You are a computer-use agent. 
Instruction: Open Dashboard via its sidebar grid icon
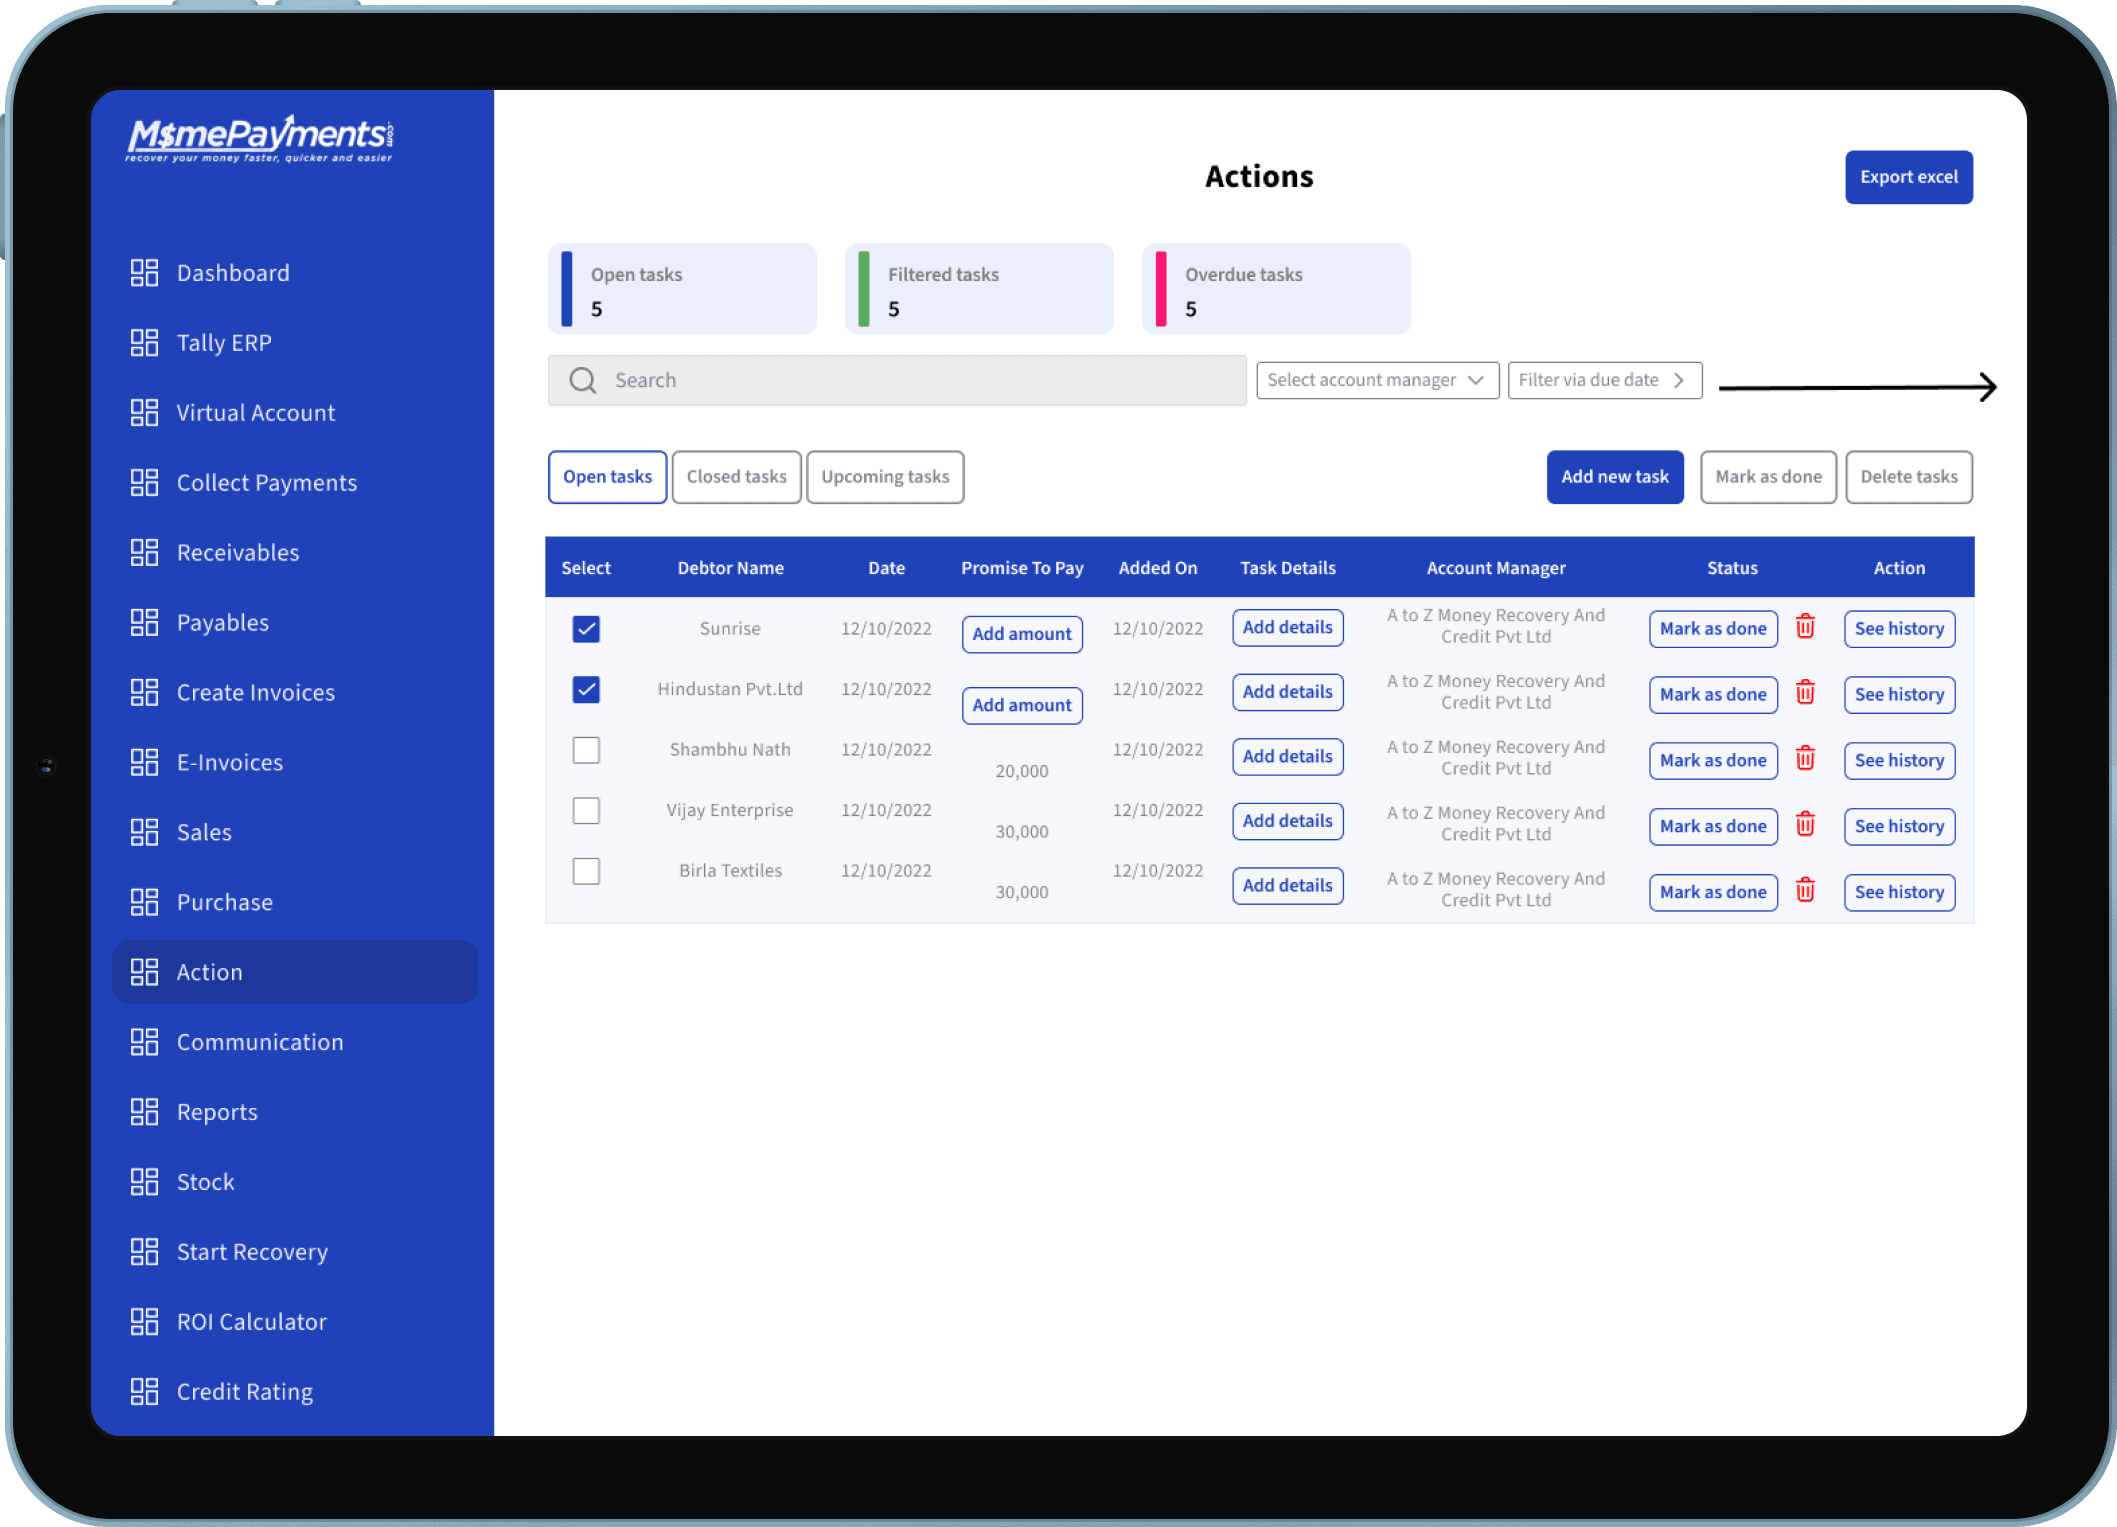(x=144, y=273)
